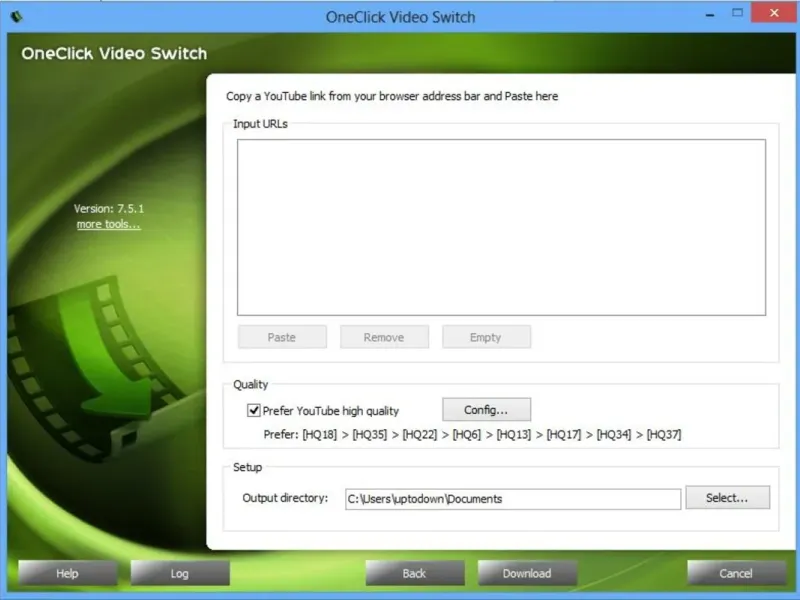Open the Log button
This screenshot has height=600, width=800.
pyautogui.click(x=180, y=573)
